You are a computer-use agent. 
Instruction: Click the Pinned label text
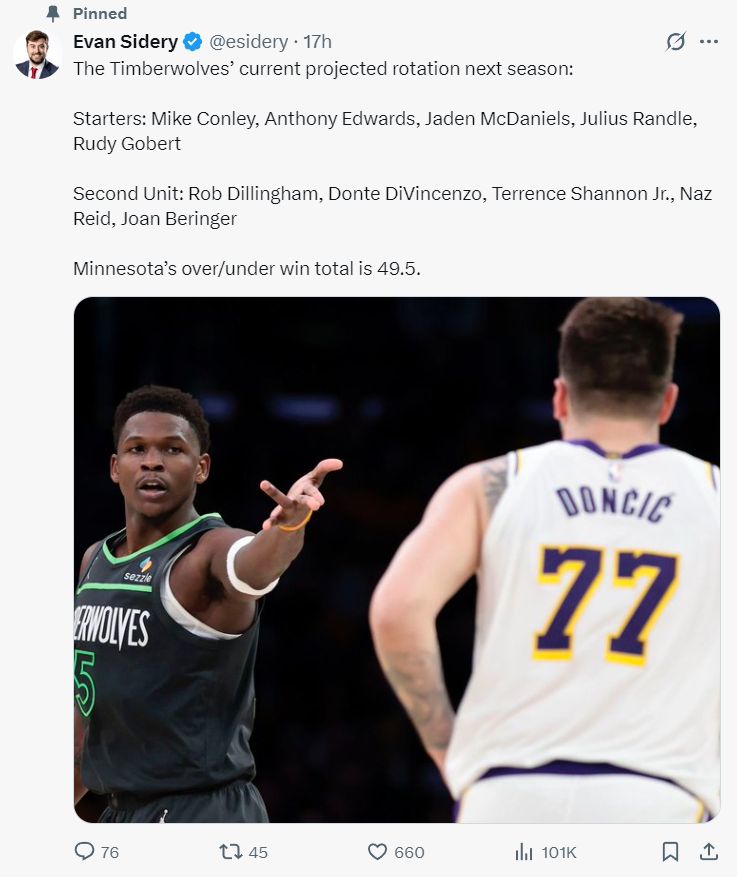pos(100,13)
